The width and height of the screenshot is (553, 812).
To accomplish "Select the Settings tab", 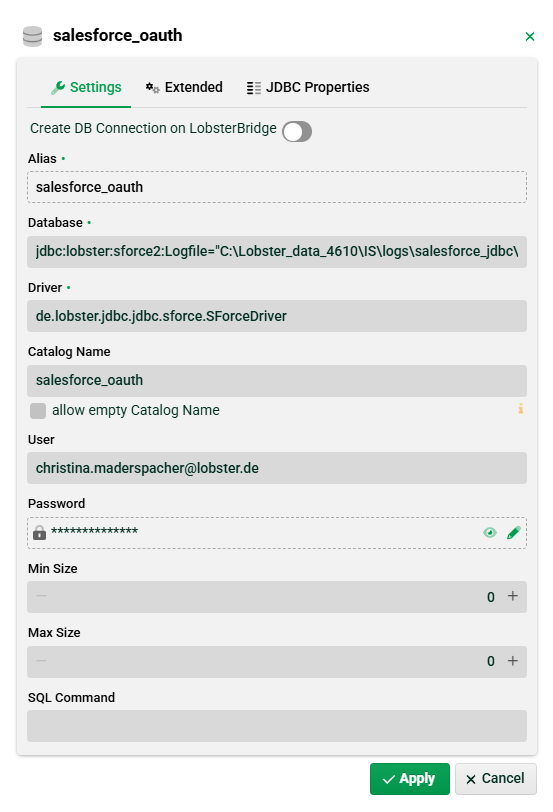I will point(86,87).
